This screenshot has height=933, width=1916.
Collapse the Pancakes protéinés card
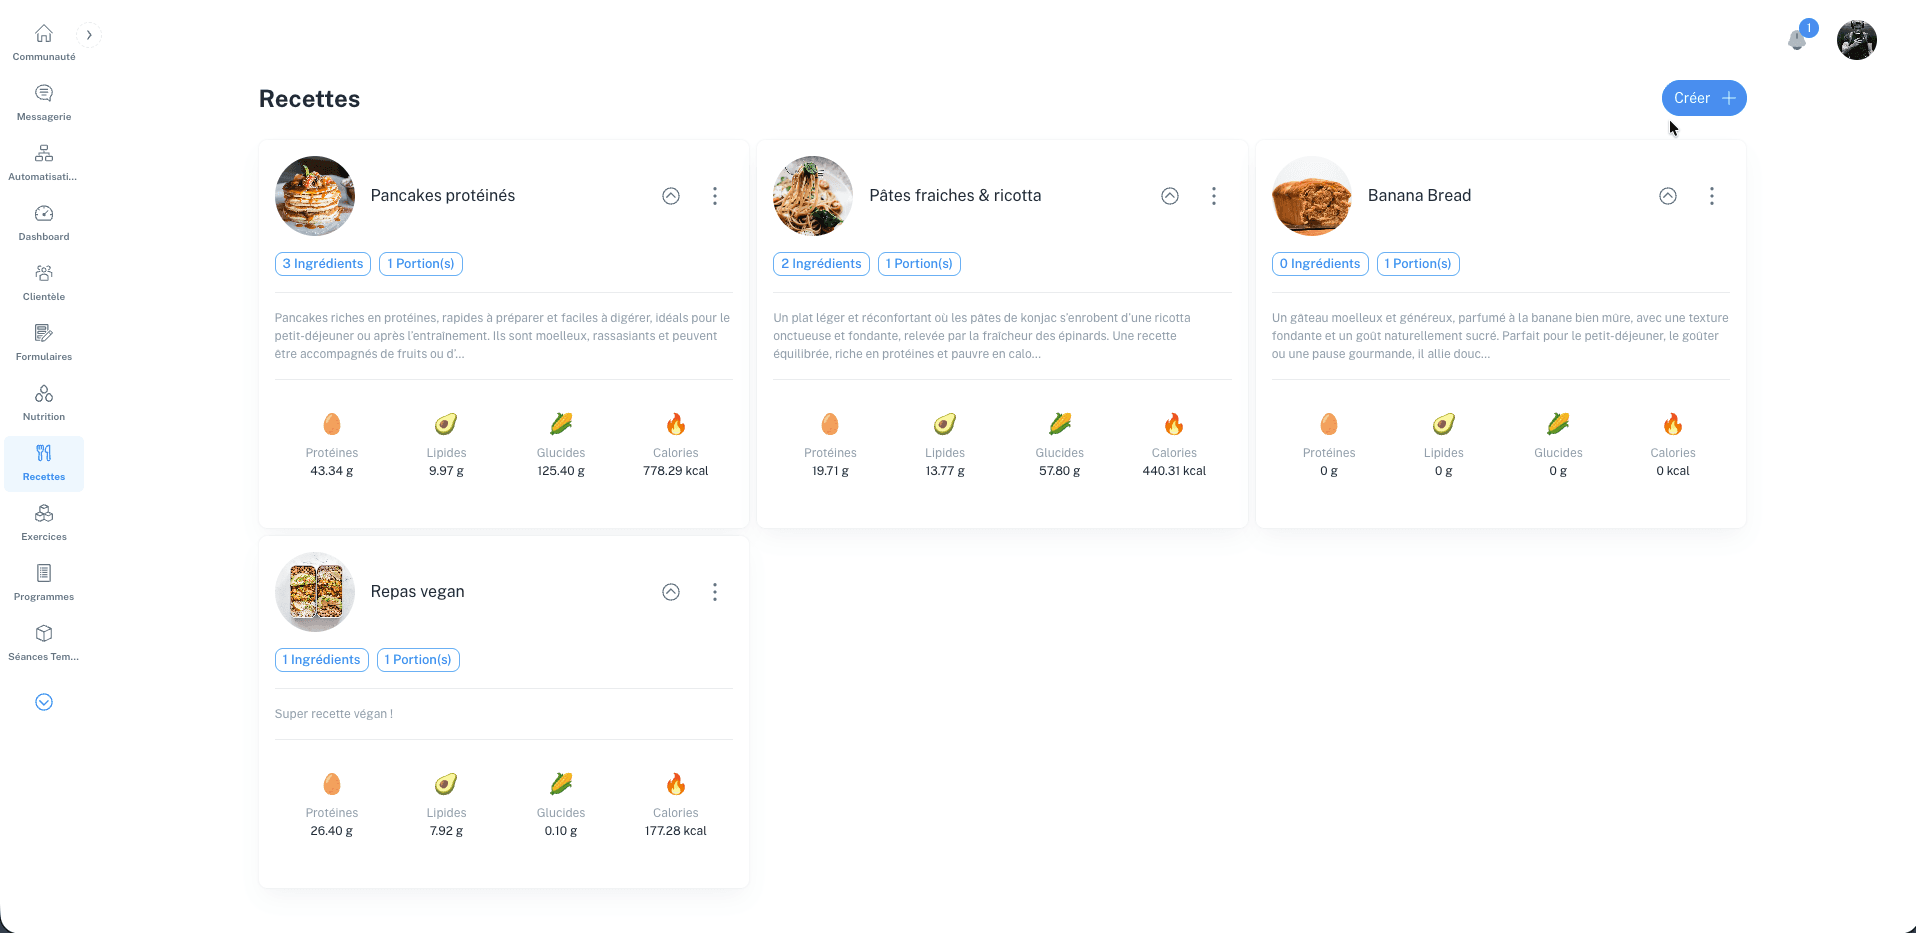(671, 196)
